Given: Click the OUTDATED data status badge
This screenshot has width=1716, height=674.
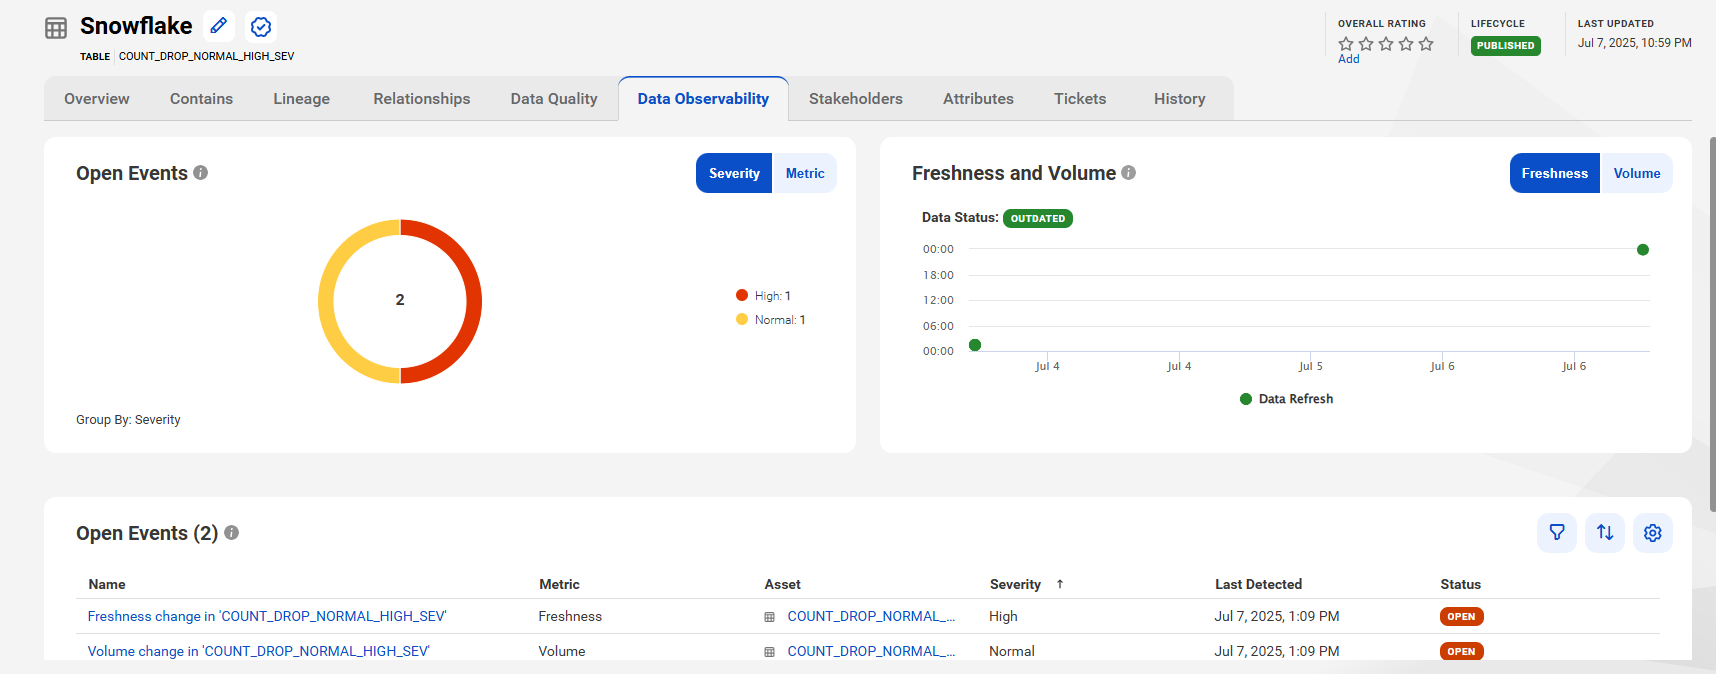Looking at the screenshot, I should pyautogui.click(x=1038, y=218).
